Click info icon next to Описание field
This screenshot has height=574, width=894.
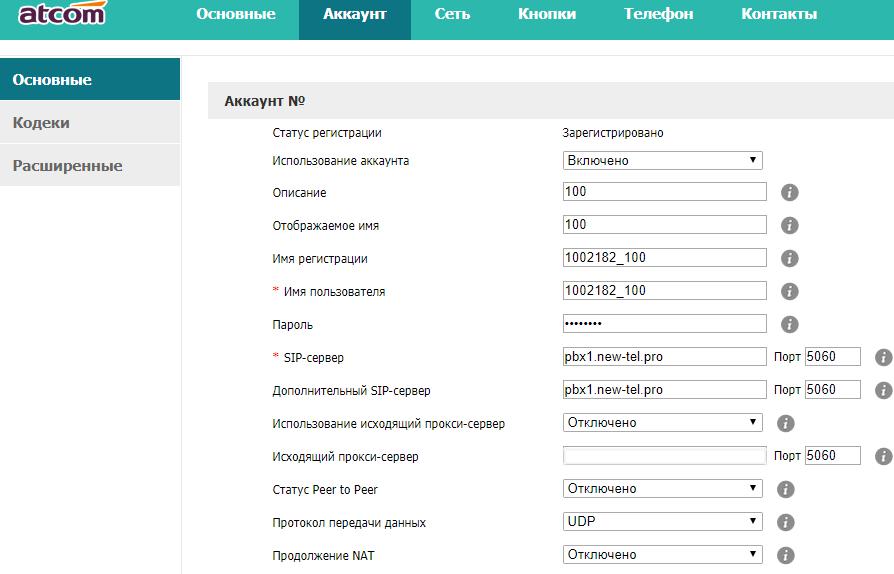click(789, 193)
